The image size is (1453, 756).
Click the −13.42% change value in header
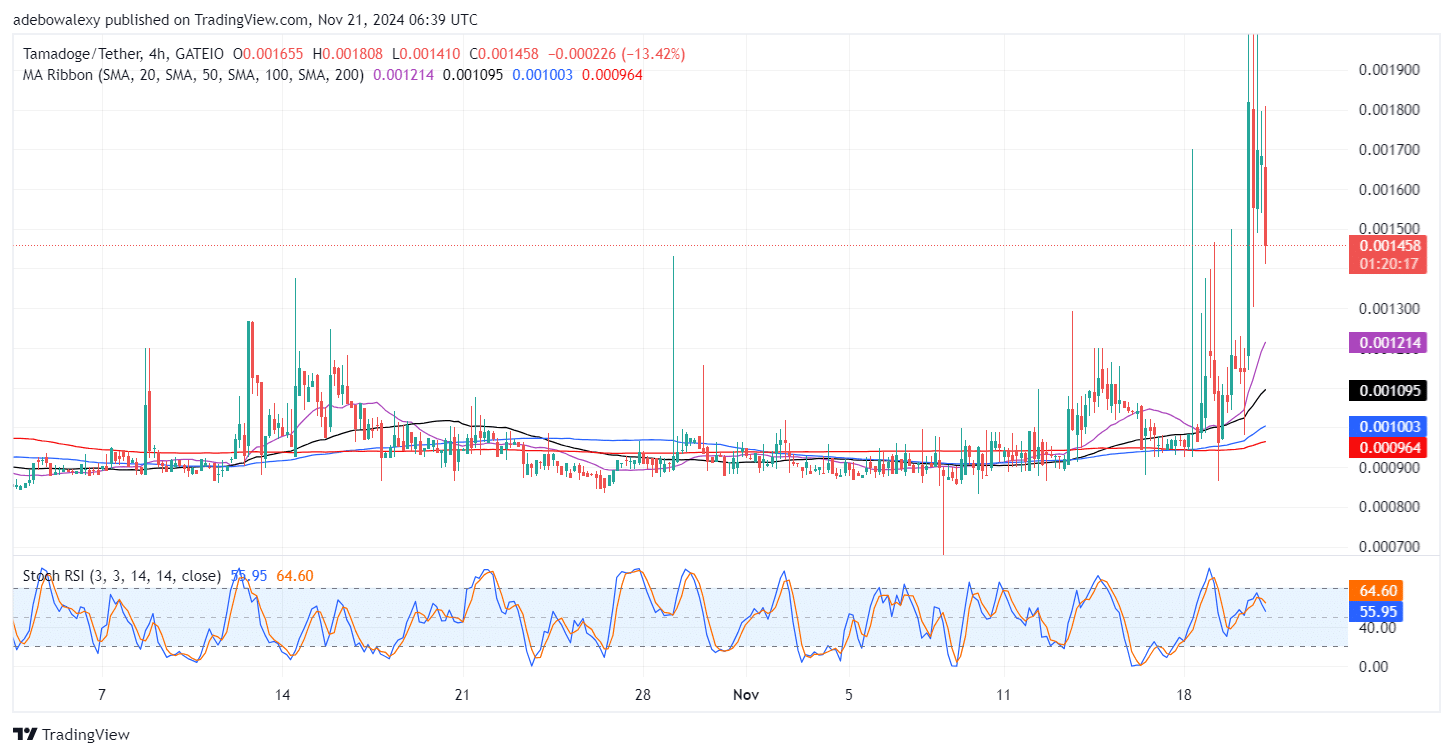point(652,53)
